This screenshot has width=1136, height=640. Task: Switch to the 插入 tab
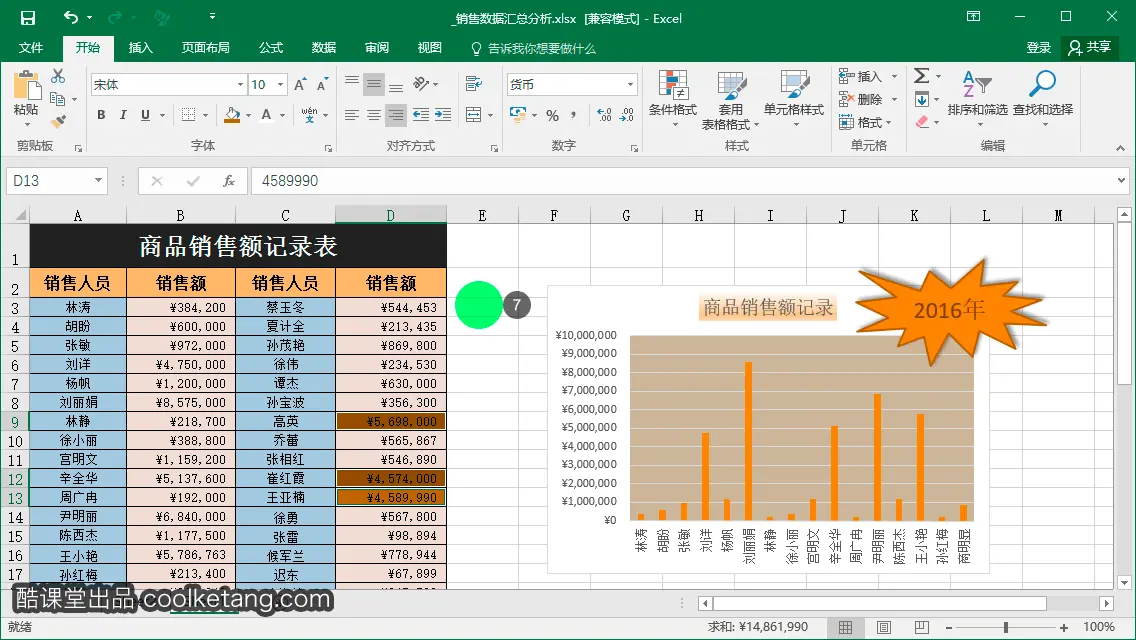141,48
